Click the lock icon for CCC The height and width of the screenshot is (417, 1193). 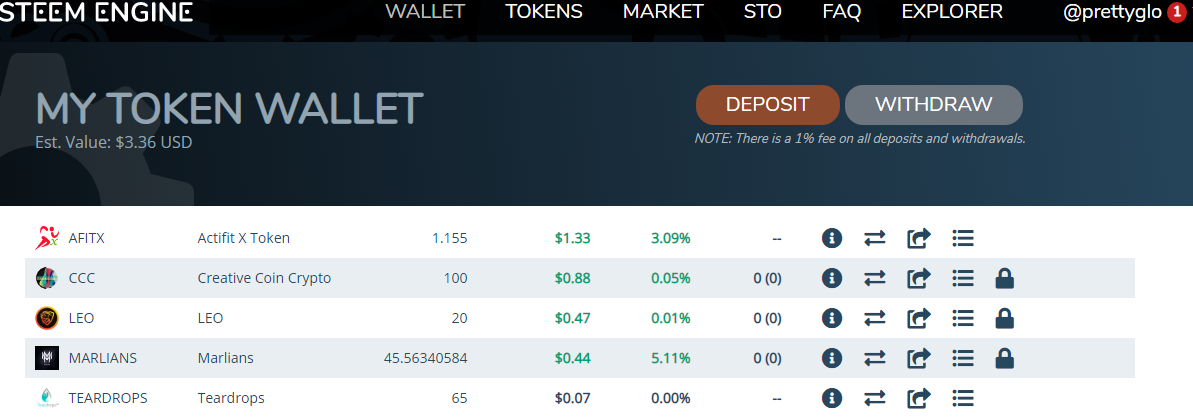(1005, 279)
